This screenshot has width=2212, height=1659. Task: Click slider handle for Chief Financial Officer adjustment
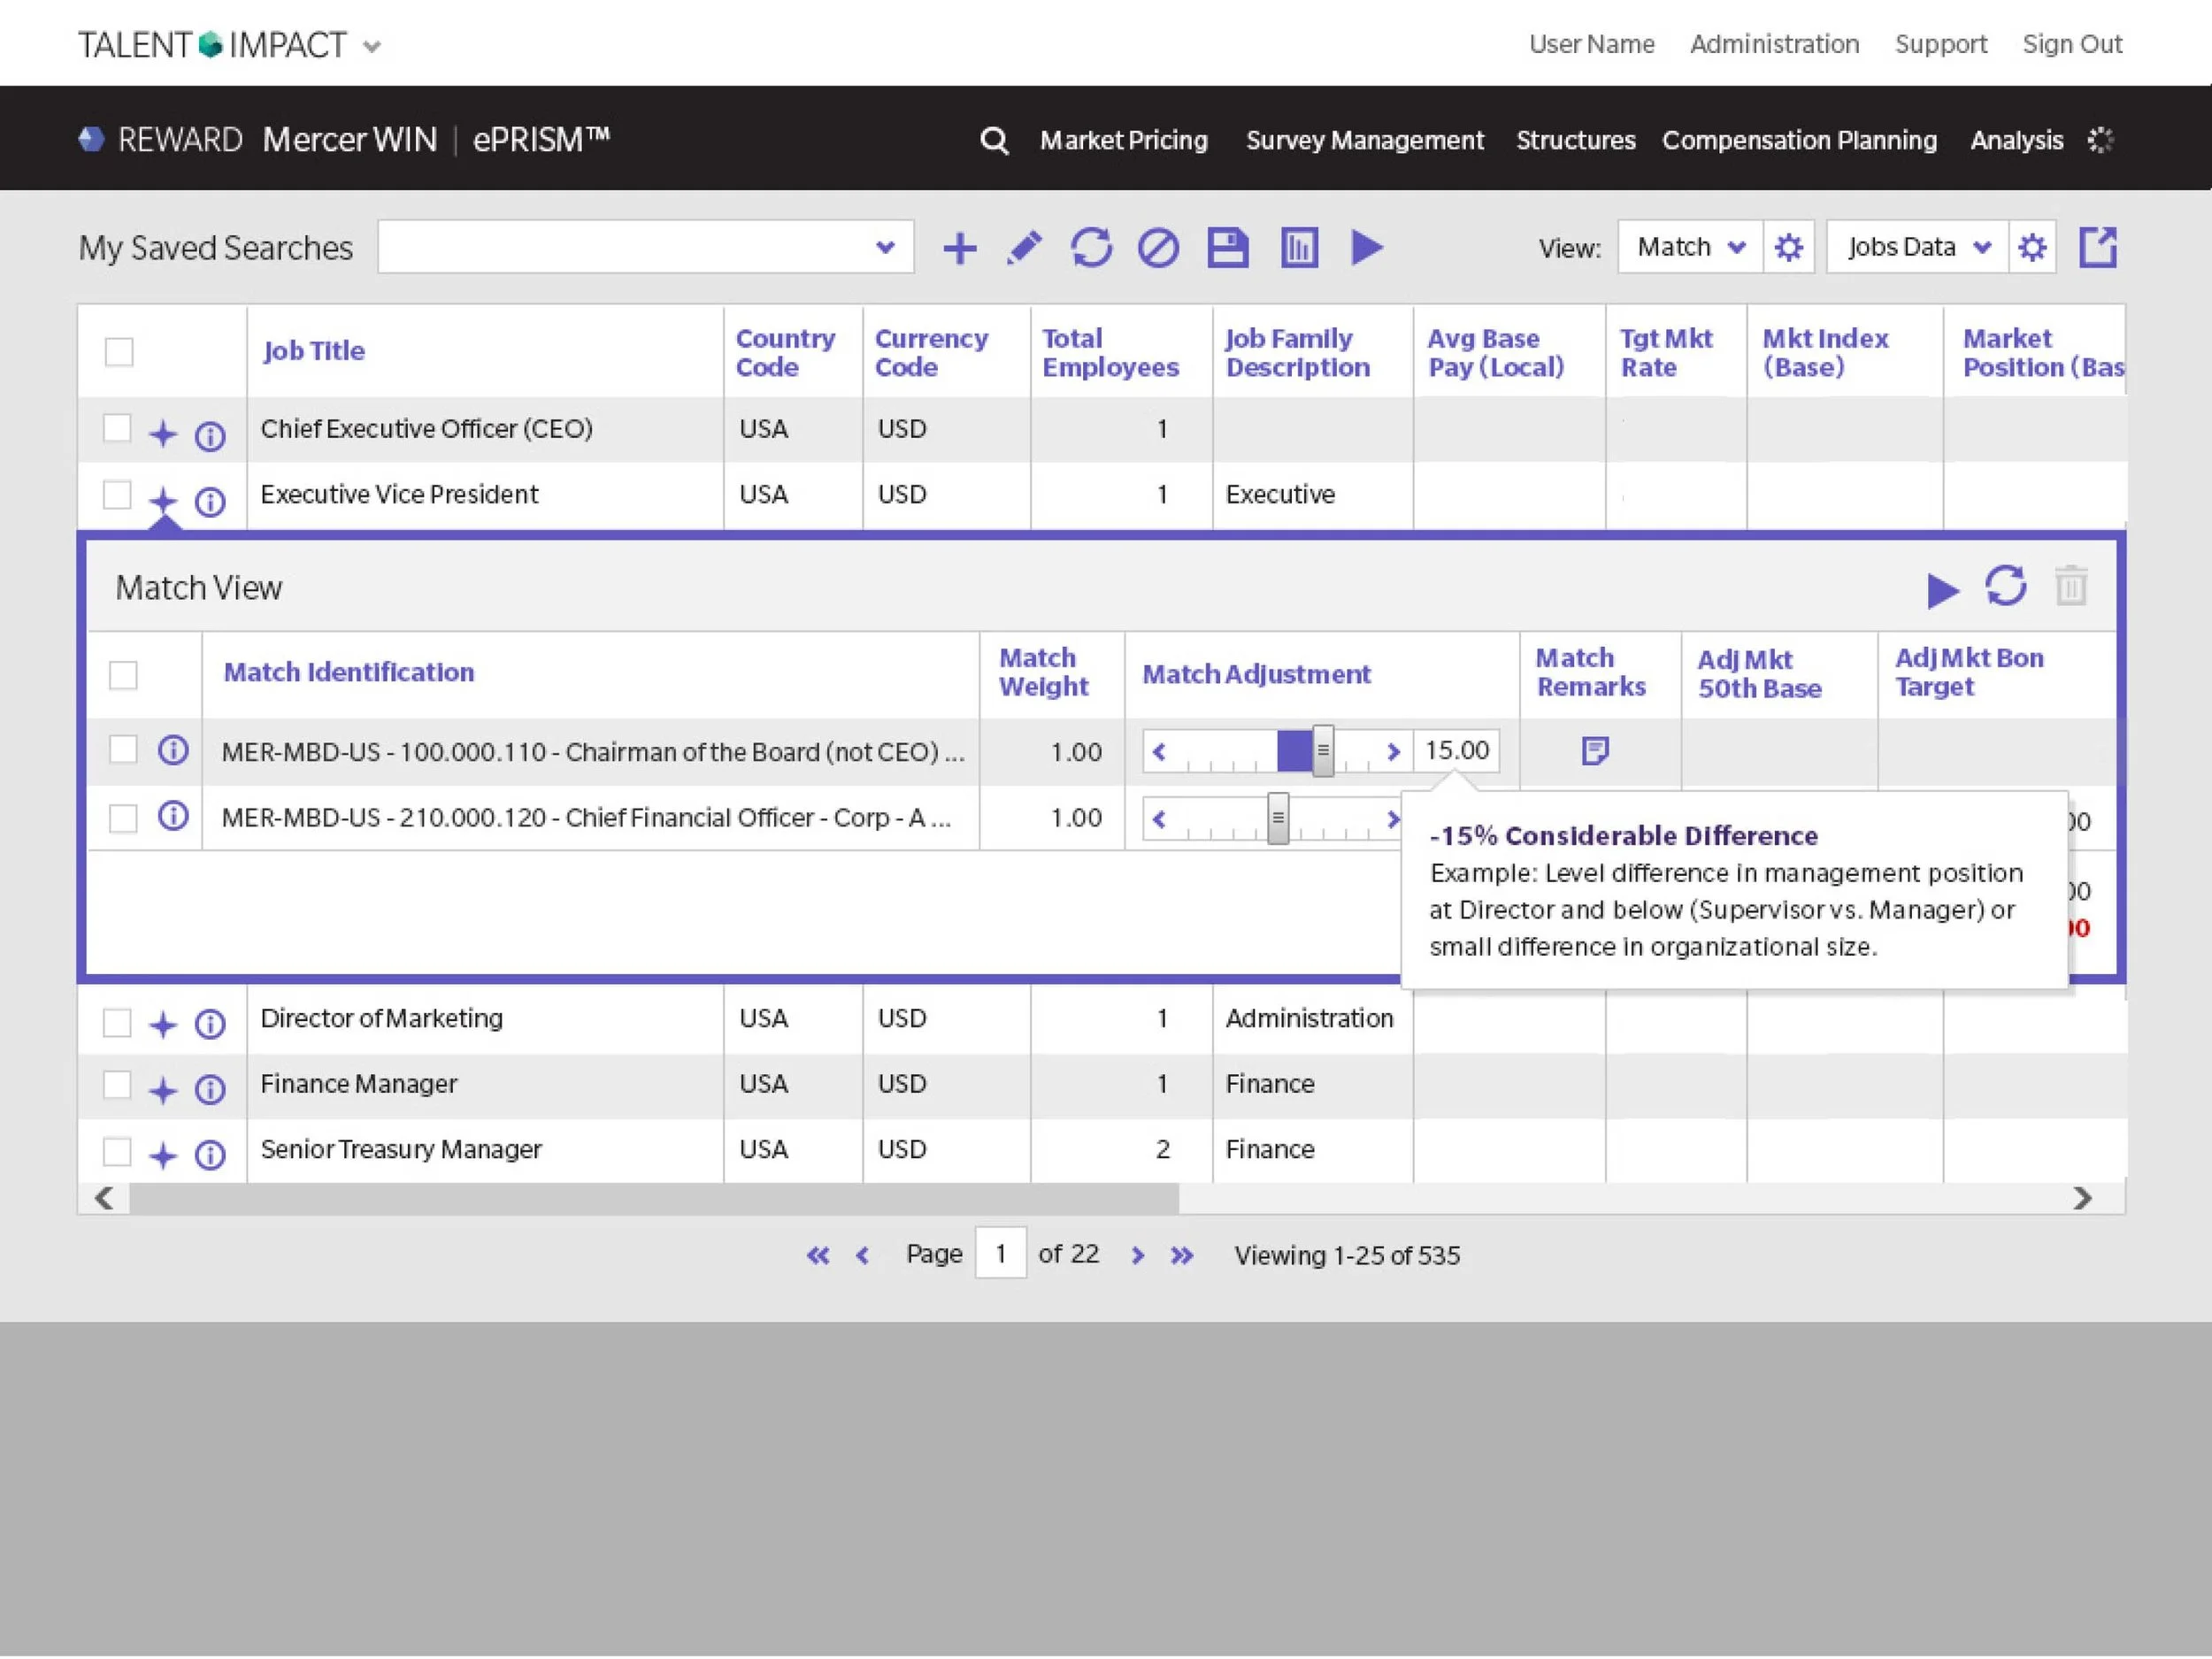(1277, 818)
